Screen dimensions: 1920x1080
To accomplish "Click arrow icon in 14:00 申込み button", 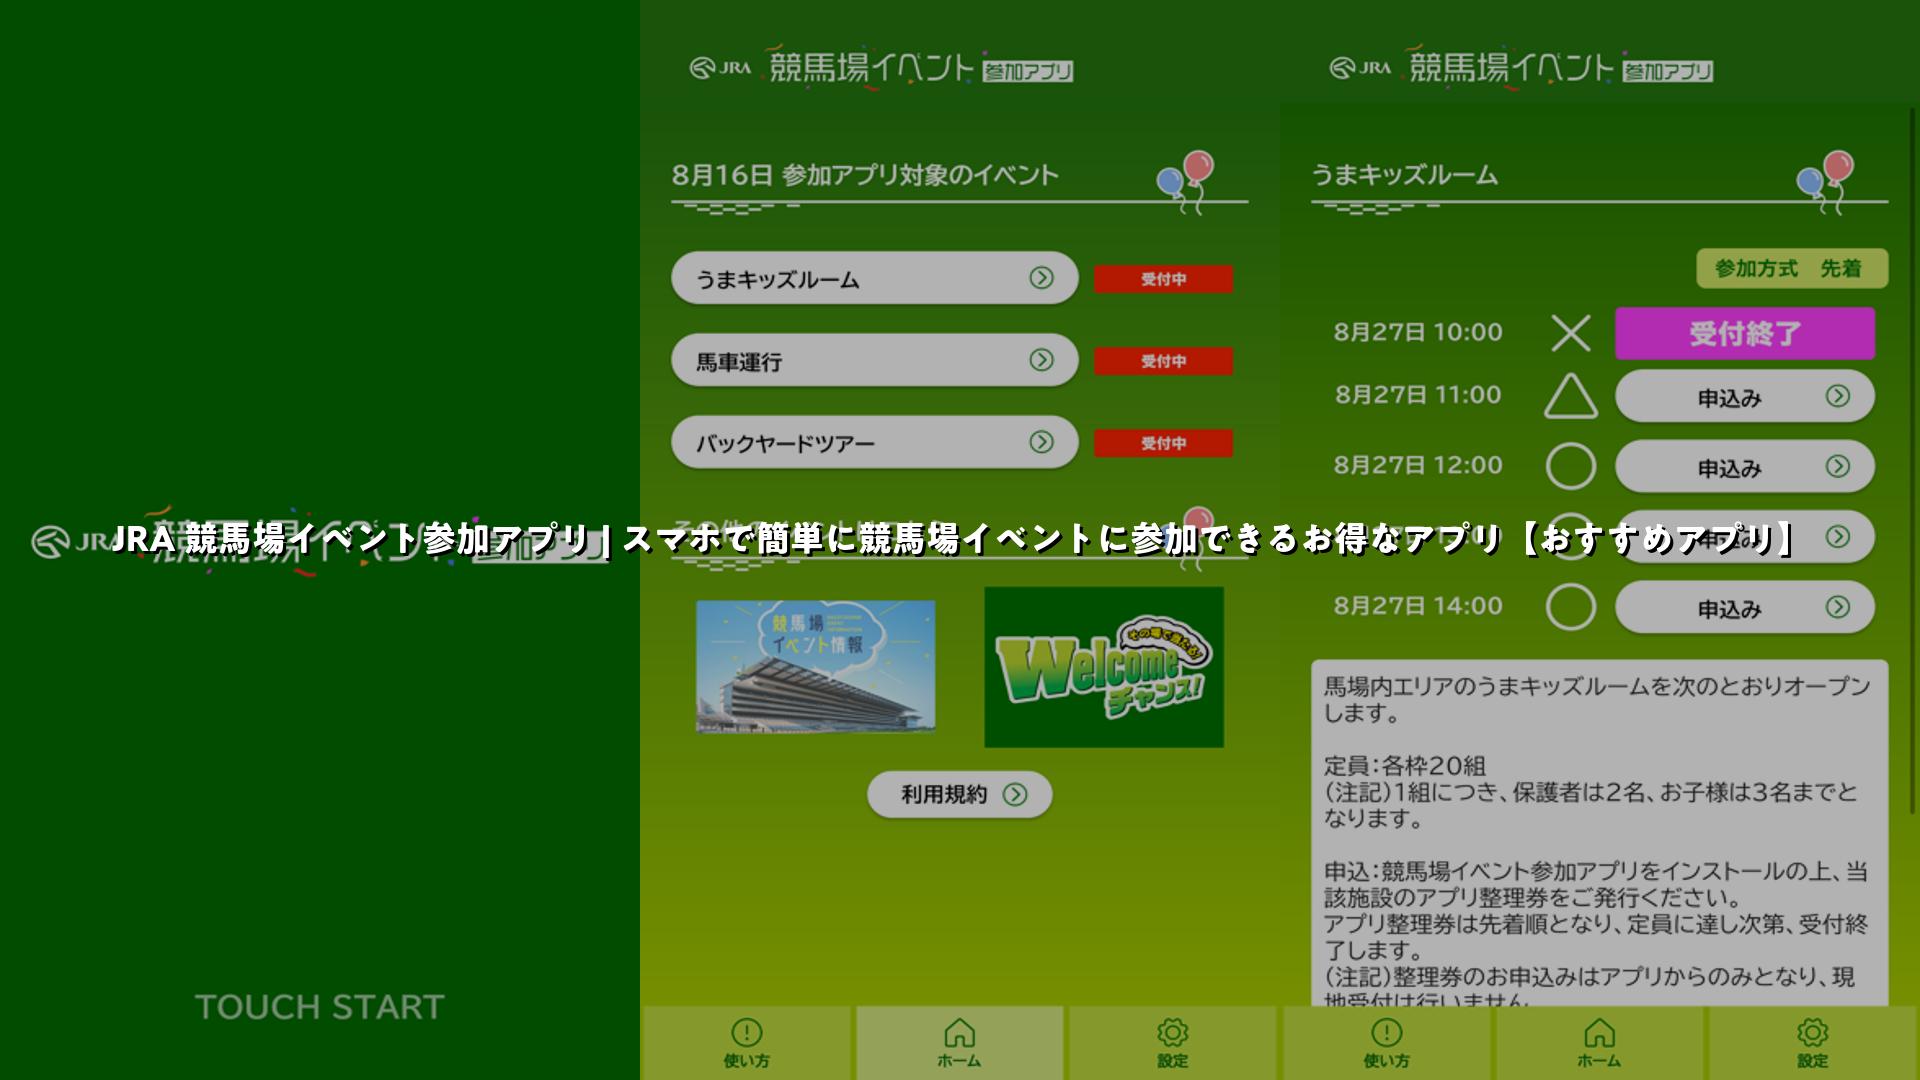I will 1838,607.
